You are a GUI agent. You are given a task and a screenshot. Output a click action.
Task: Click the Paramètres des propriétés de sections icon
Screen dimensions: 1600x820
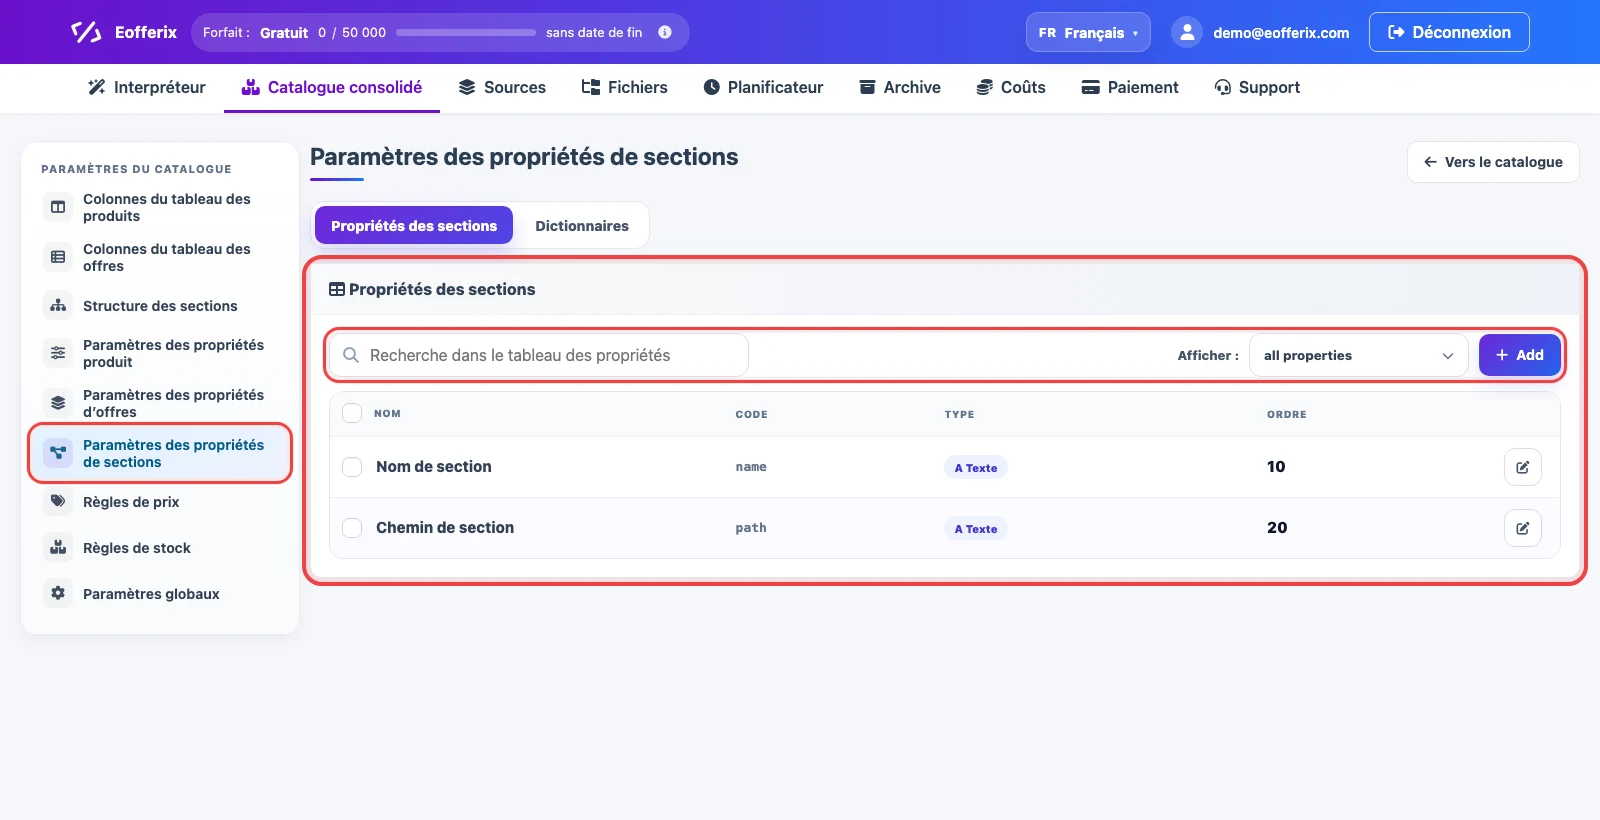pos(58,453)
